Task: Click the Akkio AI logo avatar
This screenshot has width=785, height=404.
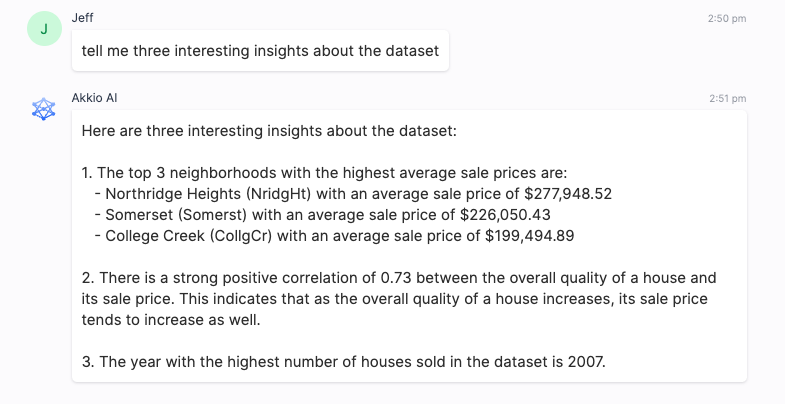Action: point(43,110)
